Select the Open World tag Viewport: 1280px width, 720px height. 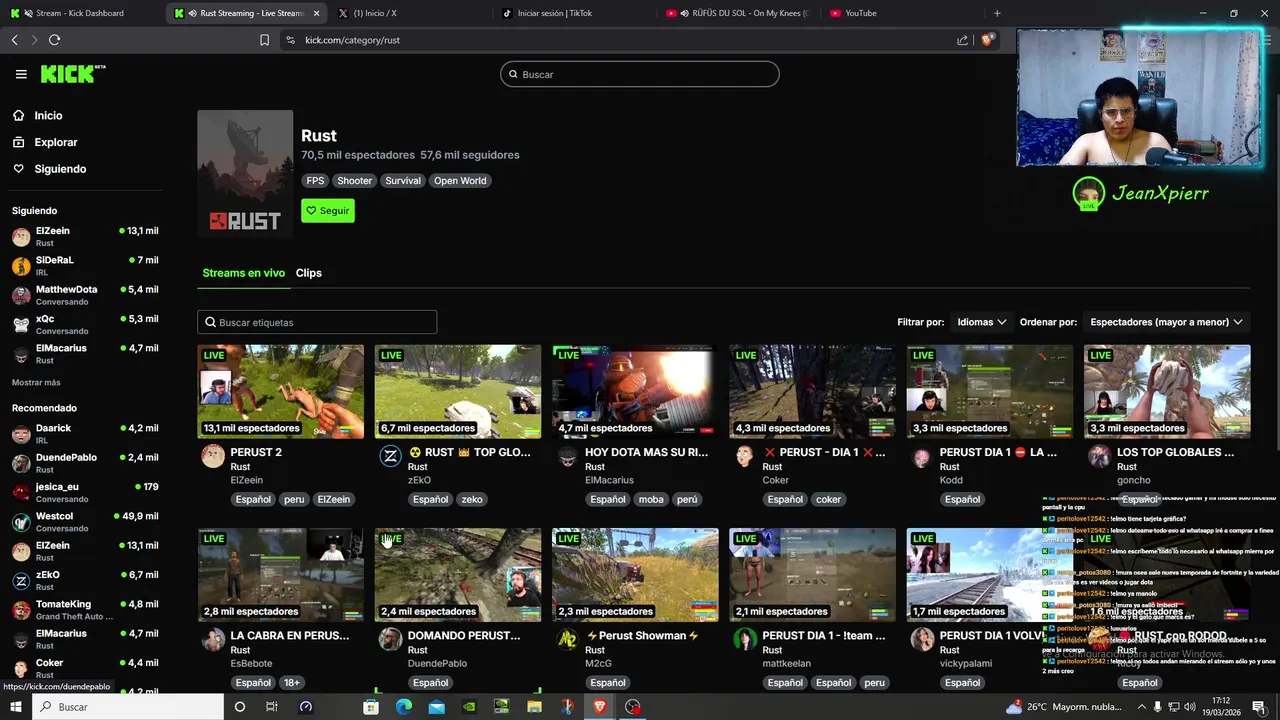point(460,181)
